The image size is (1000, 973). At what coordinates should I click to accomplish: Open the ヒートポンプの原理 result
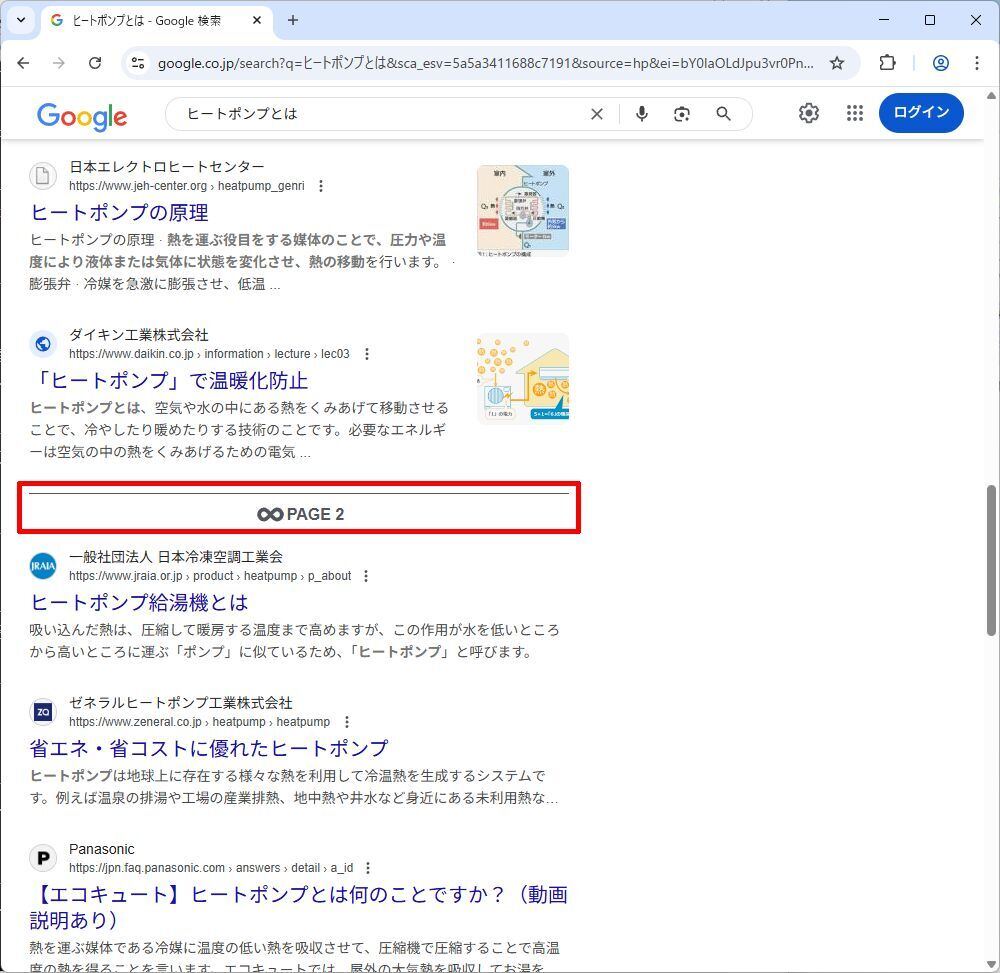(119, 212)
